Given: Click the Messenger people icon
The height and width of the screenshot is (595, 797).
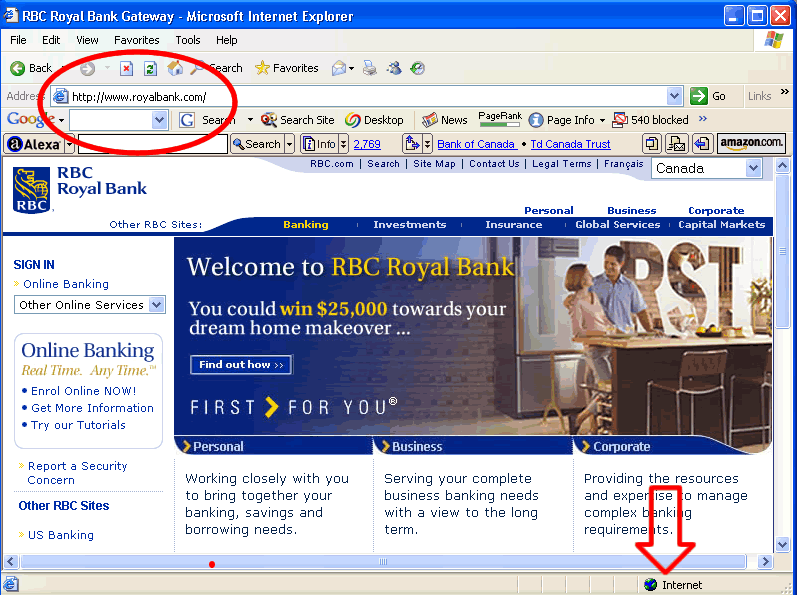Looking at the screenshot, I should point(393,68).
